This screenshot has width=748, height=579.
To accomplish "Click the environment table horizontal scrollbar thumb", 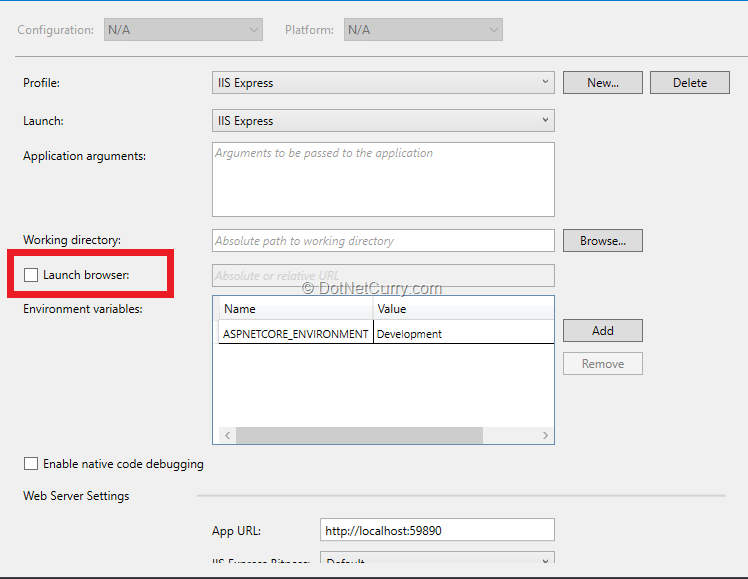I will (x=359, y=435).
